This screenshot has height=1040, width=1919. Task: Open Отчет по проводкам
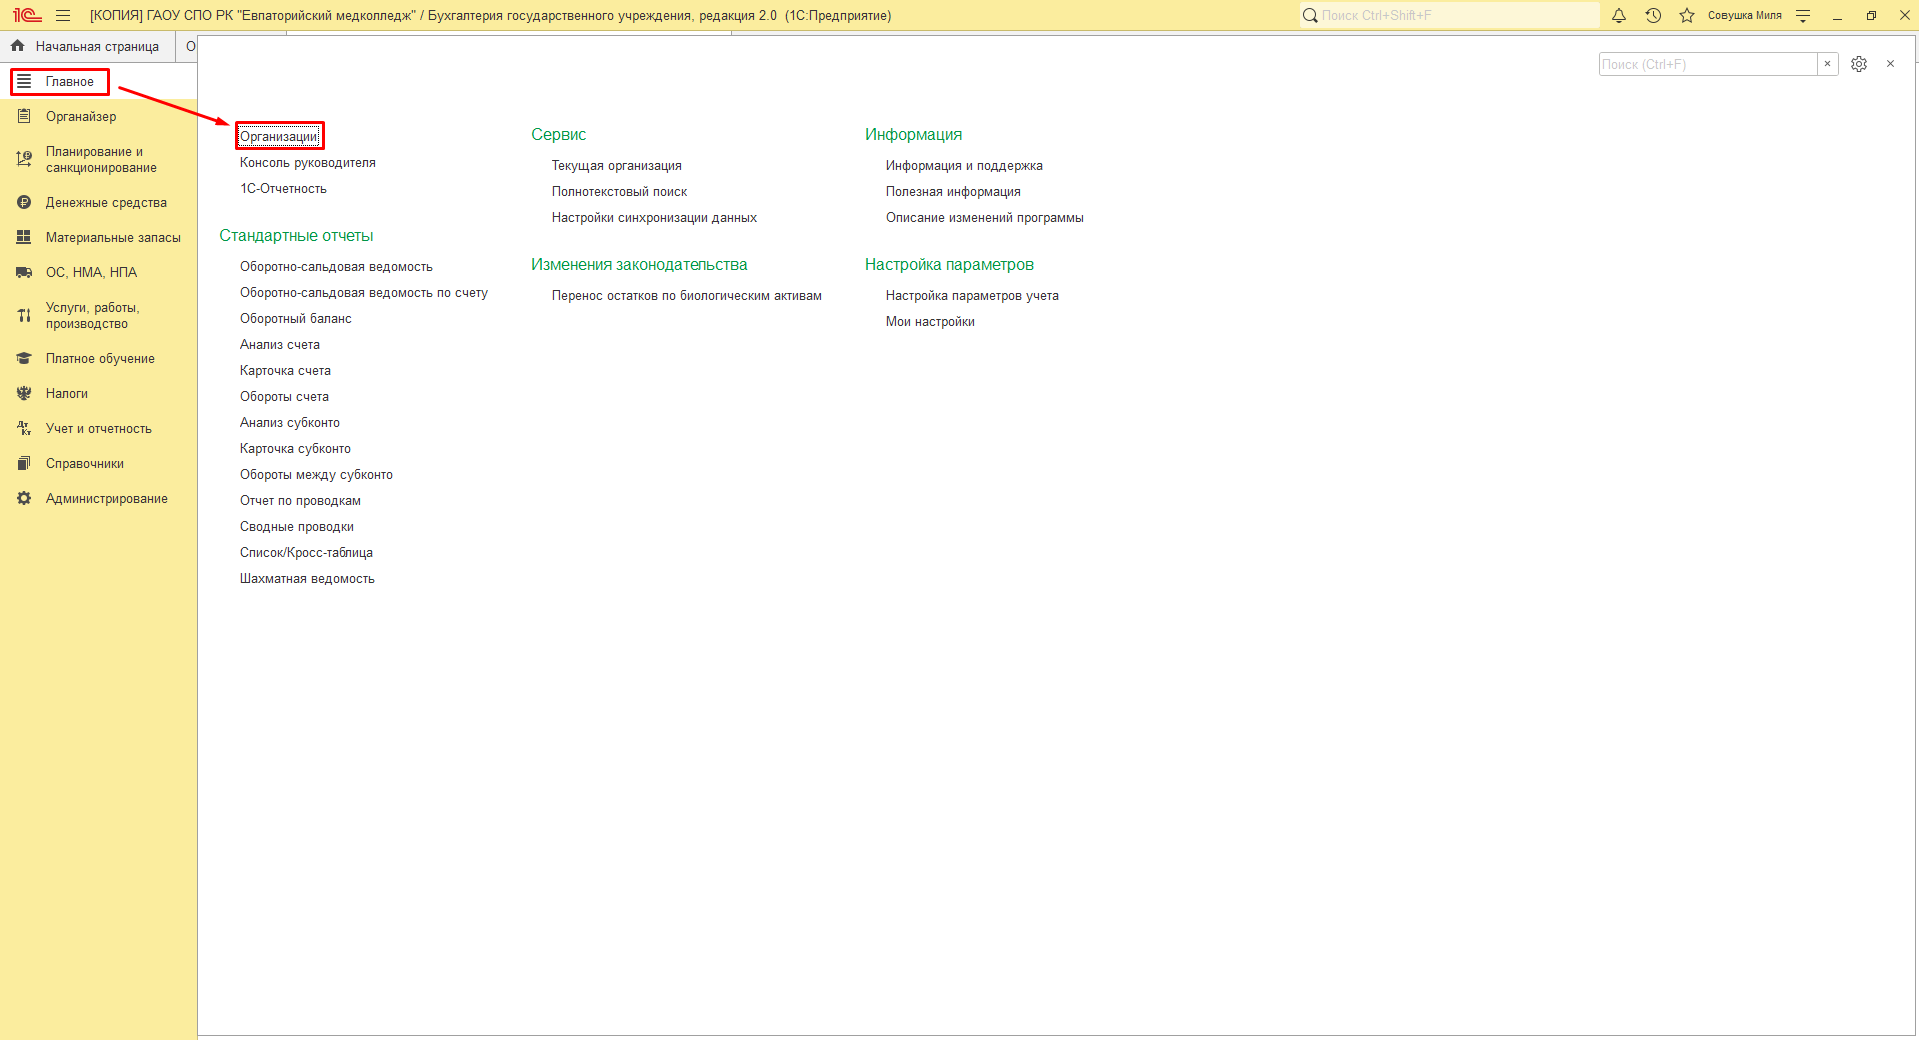click(300, 501)
